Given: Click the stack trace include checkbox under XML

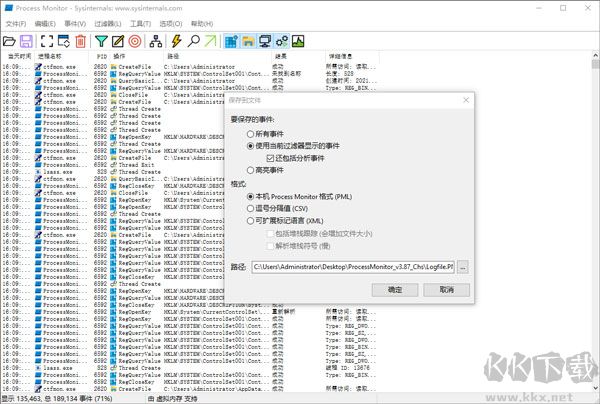Looking at the screenshot, I should (x=270, y=234).
